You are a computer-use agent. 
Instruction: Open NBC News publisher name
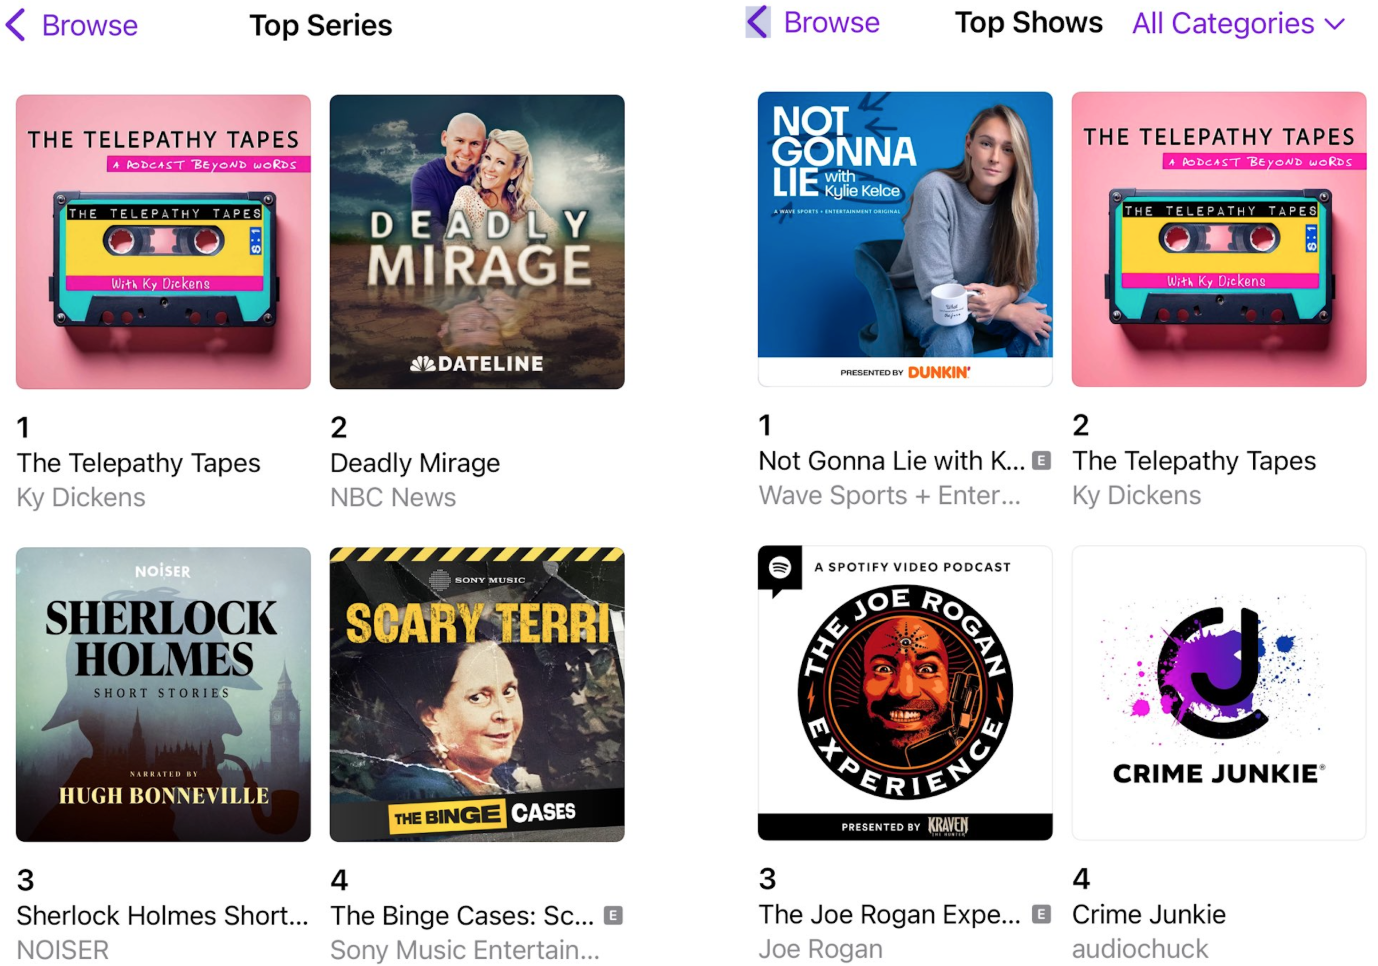(393, 497)
